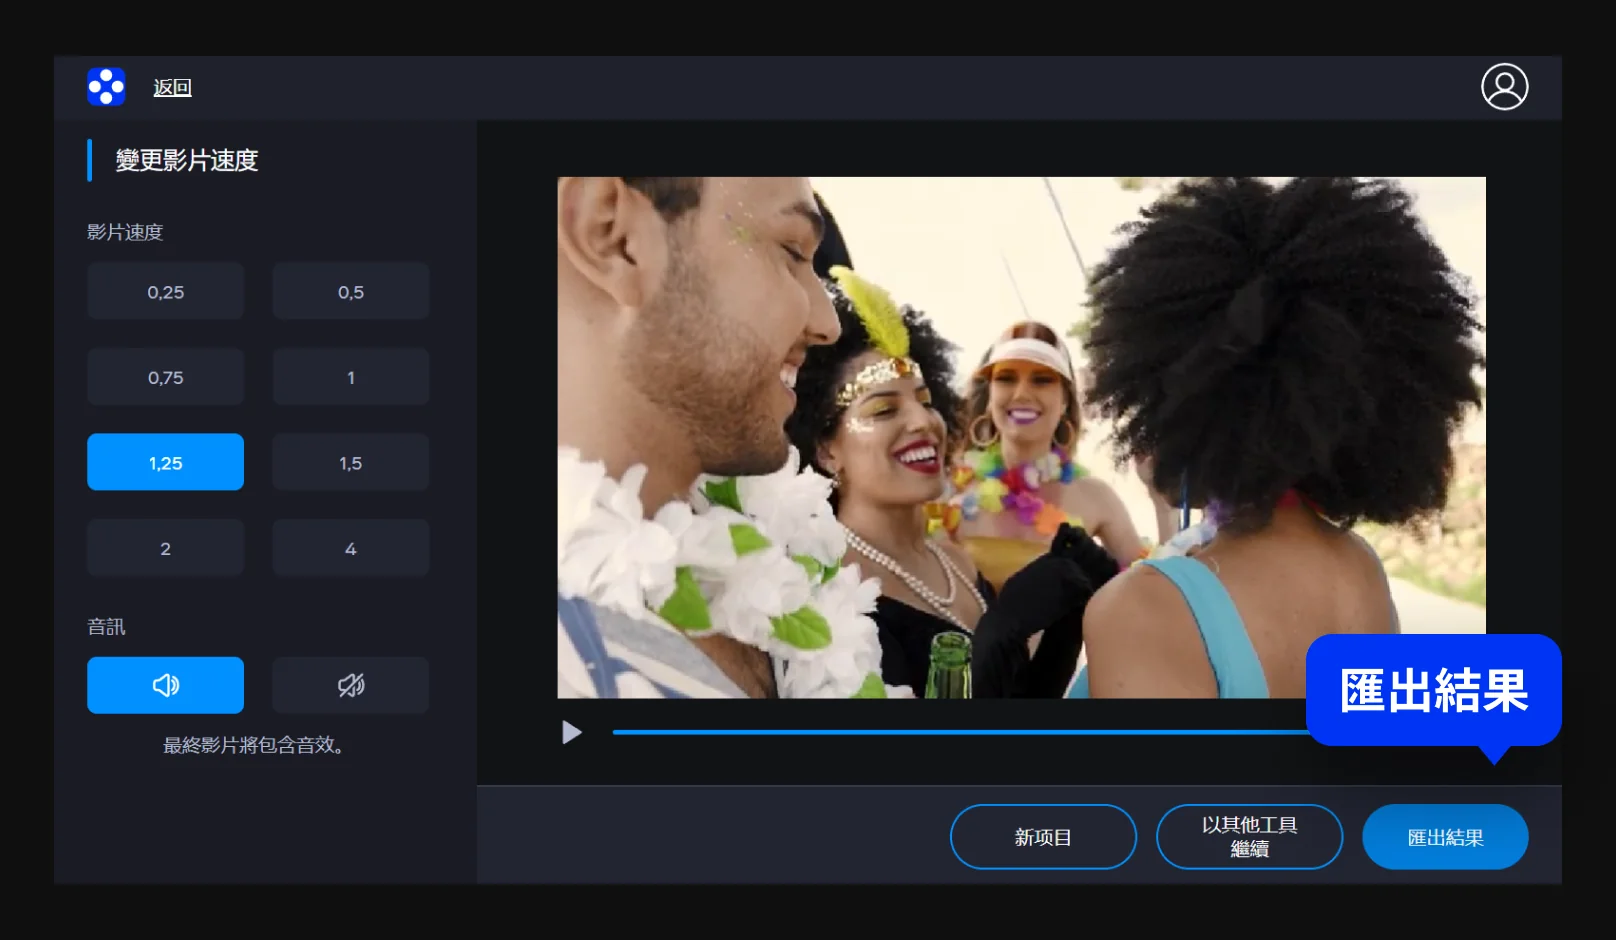Mute audio with the crossed-out speaker icon
This screenshot has width=1616, height=940.
coord(350,685)
